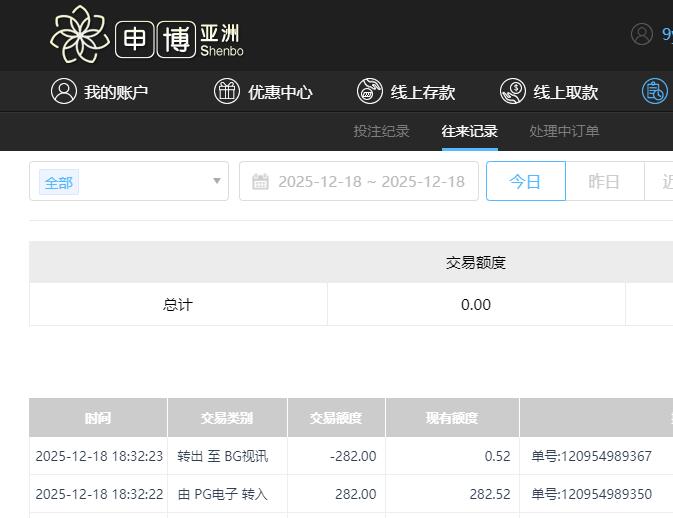Click the online withdrawal coin icon

pyautogui.click(x=512, y=91)
